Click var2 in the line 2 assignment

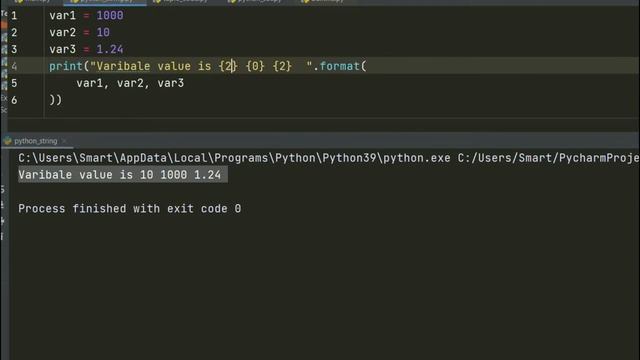pyautogui.click(x=62, y=32)
